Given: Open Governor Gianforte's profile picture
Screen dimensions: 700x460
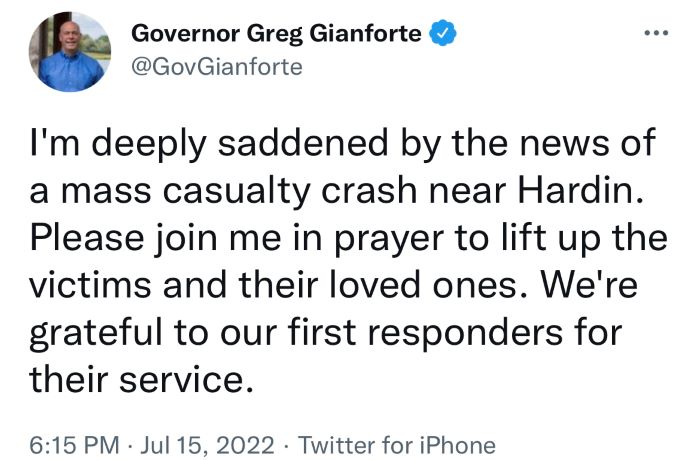Looking at the screenshot, I should pyautogui.click(x=70, y=52).
